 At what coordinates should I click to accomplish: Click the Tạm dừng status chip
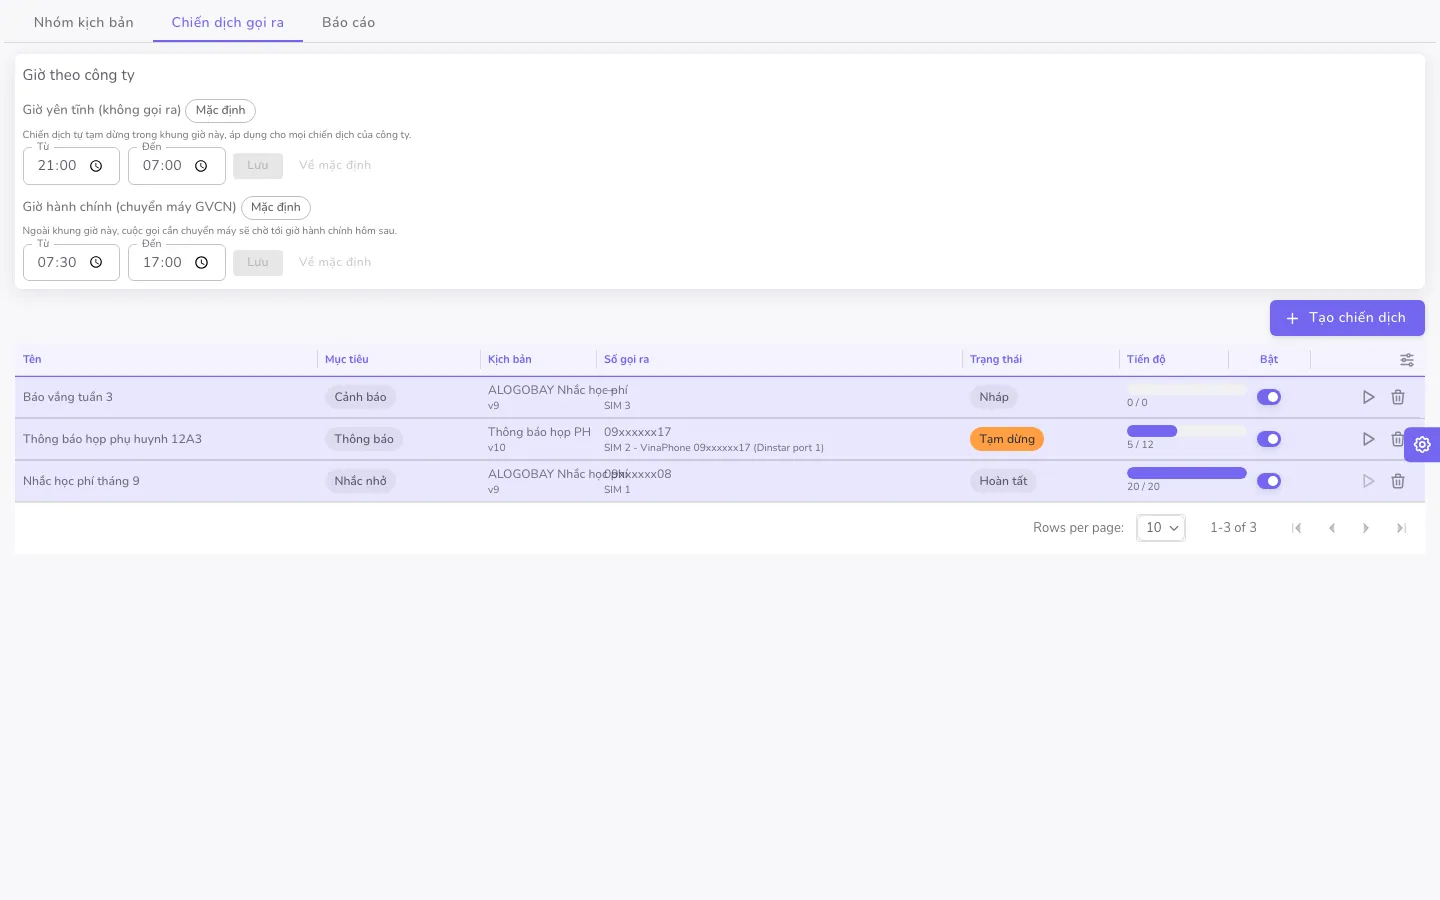(1007, 439)
